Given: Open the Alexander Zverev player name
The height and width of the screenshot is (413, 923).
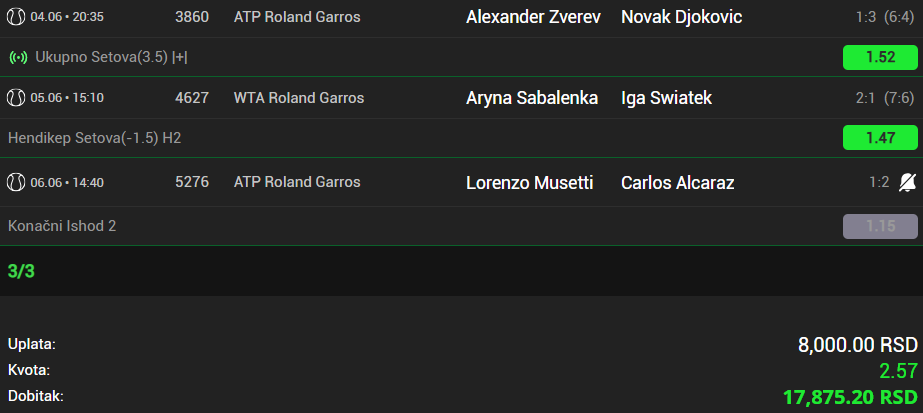Looking at the screenshot, I should click(533, 17).
